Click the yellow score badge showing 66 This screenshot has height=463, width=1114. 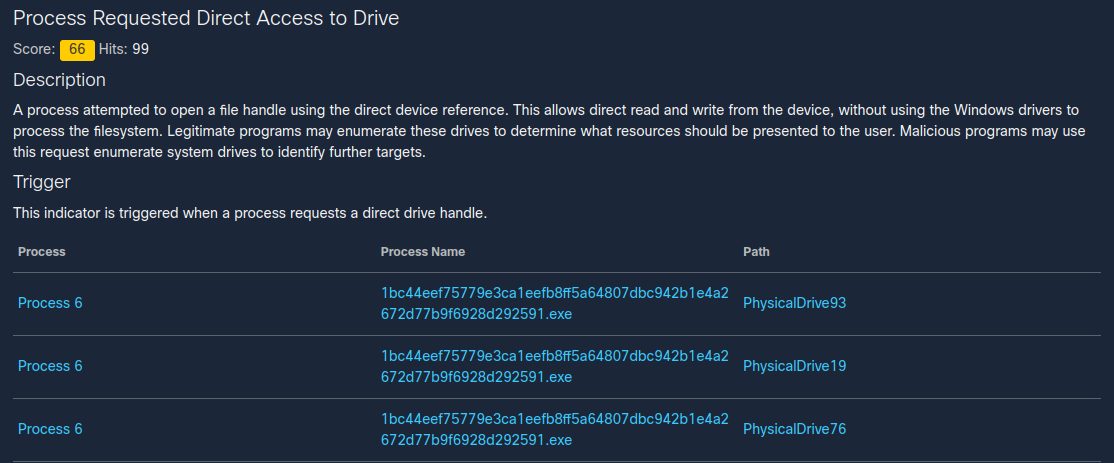[x=77, y=49]
